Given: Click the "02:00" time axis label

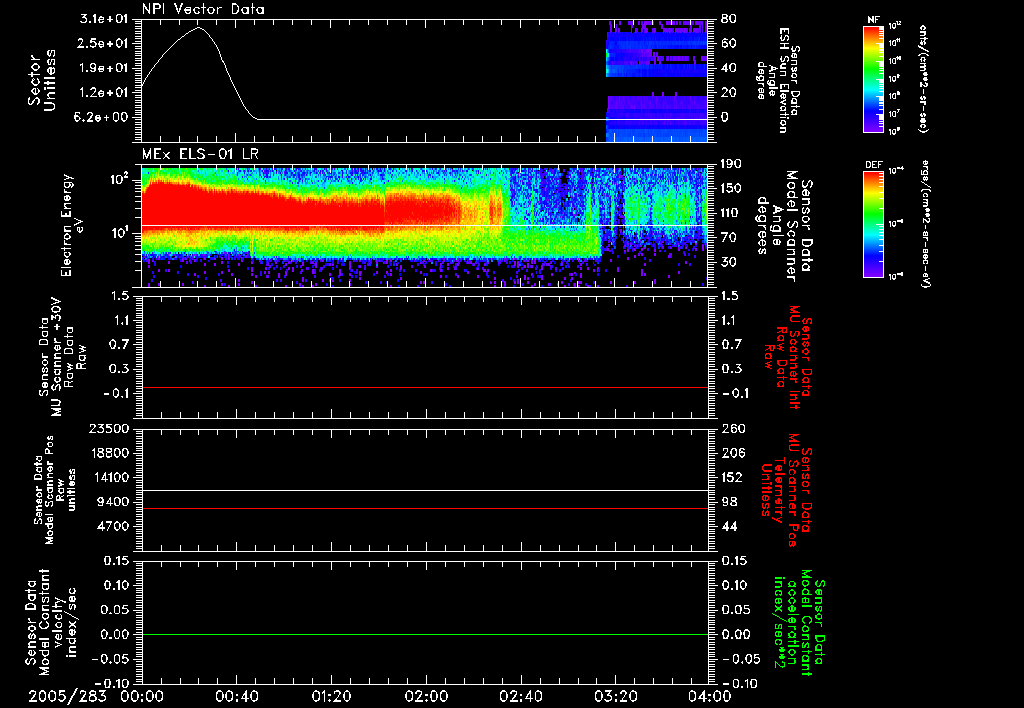Looking at the screenshot, I should click(426, 696).
